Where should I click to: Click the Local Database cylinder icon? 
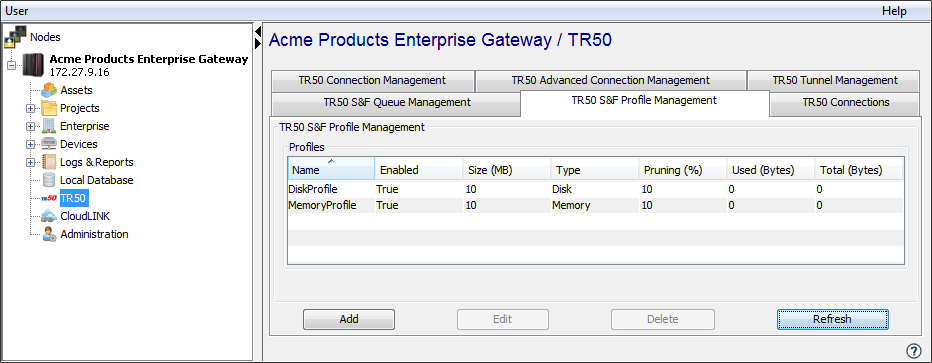pyautogui.click(x=49, y=180)
